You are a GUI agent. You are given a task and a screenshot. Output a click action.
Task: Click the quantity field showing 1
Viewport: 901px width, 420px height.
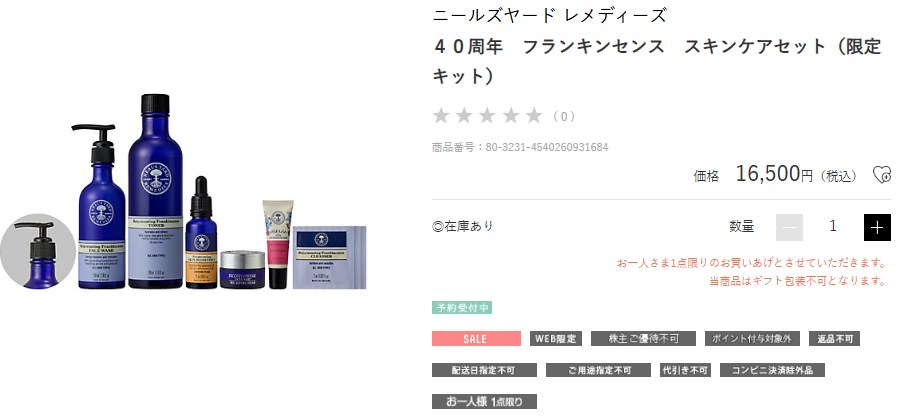tap(833, 226)
